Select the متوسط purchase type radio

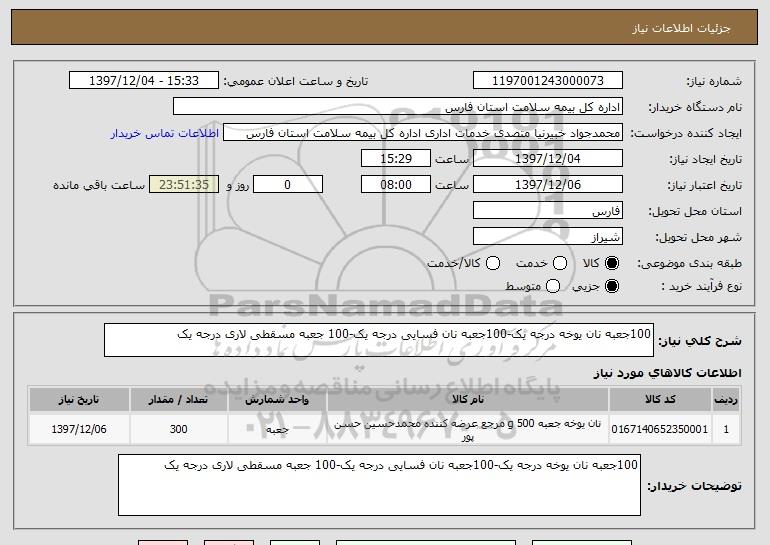[x=553, y=286]
